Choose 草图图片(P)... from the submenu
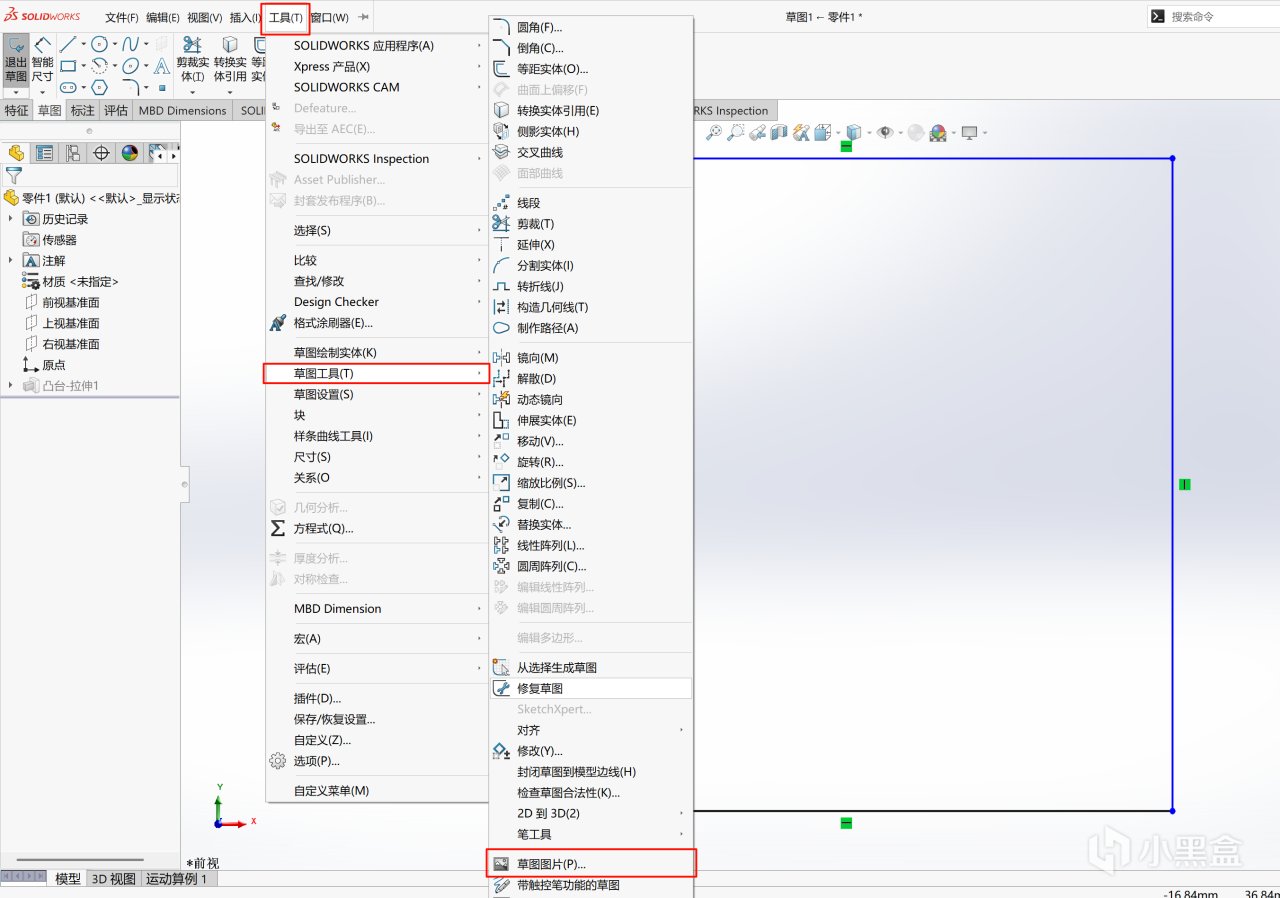1280x898 pixels. [590, 864]
